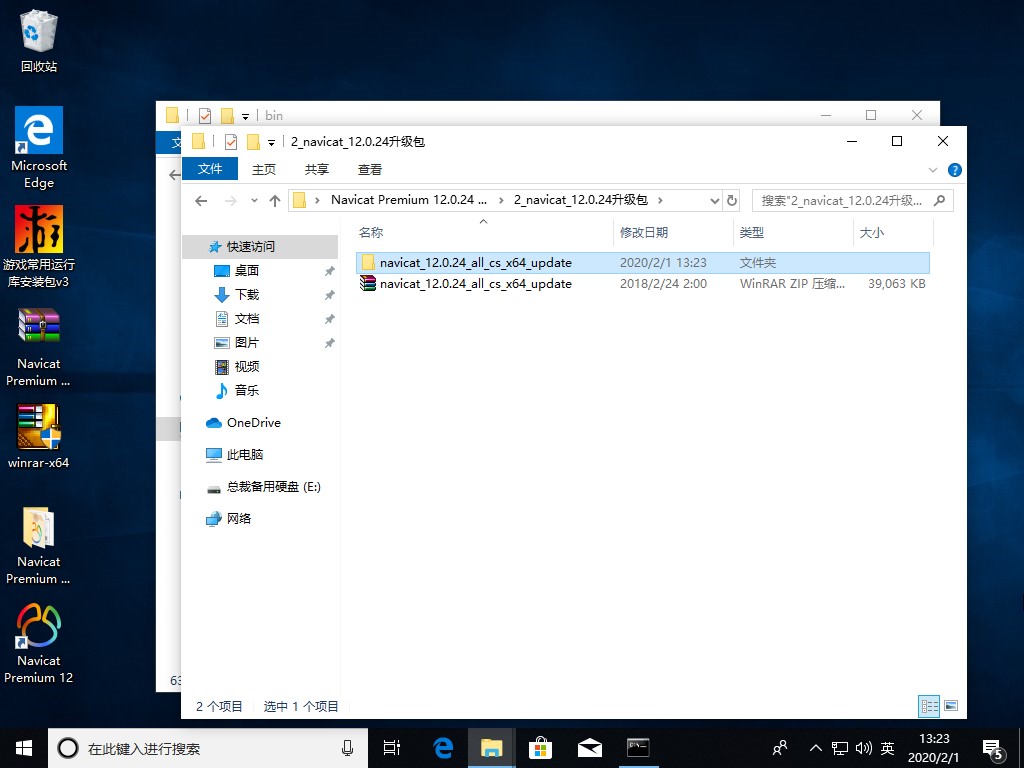Select the winrar-x64 installer icon
The width and height of the screenshot is (1024, 768).
(39, 436)
